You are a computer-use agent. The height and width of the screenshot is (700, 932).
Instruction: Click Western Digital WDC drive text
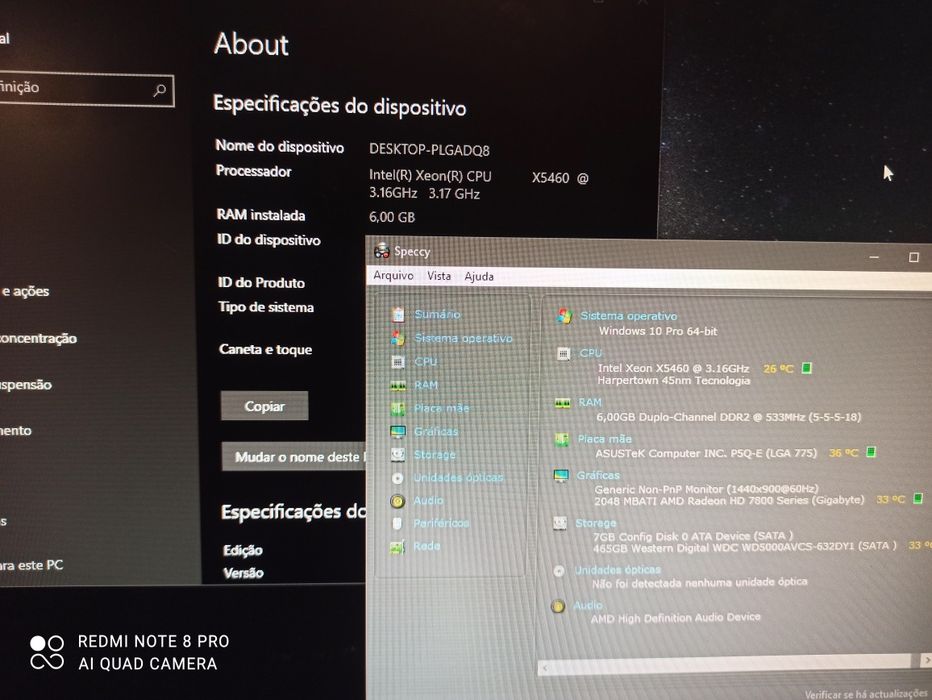[744, 547]
